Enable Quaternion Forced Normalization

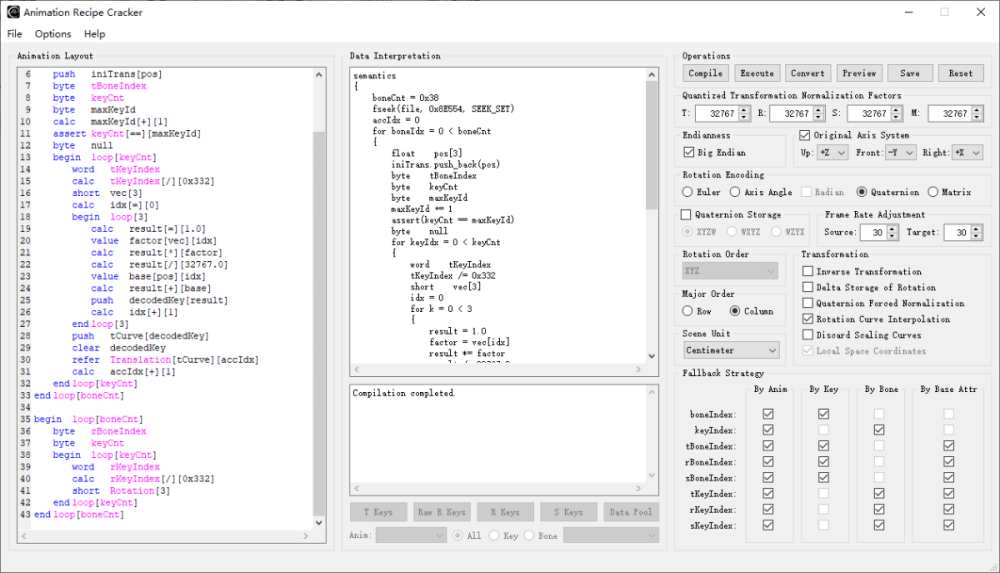[808, 303]
